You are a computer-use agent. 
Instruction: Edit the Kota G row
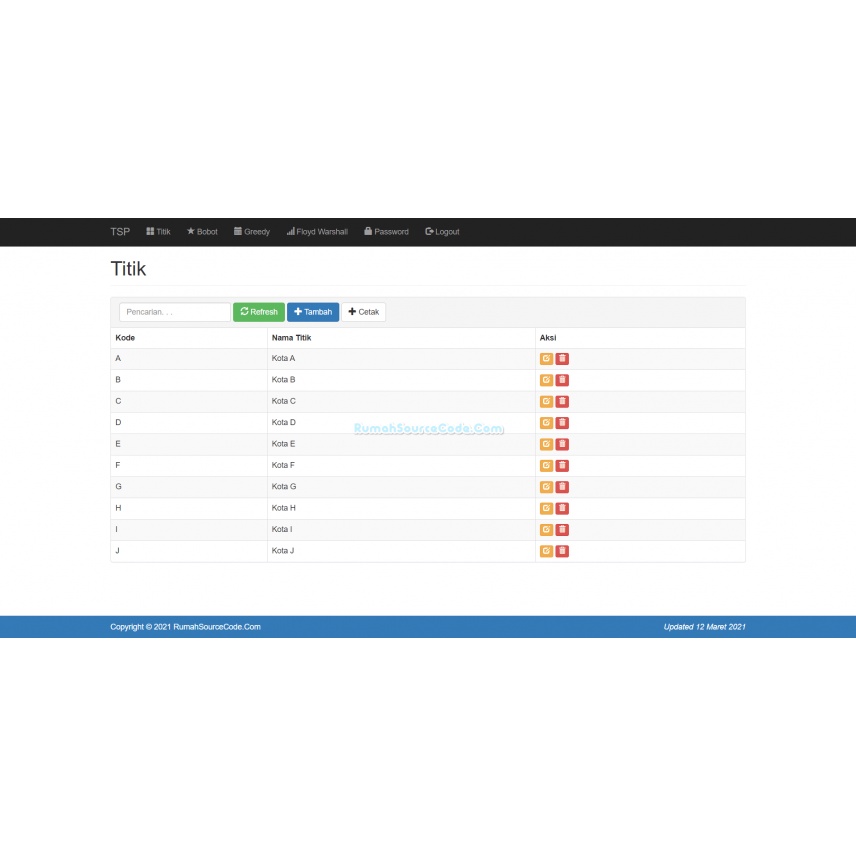coord(546,486)
